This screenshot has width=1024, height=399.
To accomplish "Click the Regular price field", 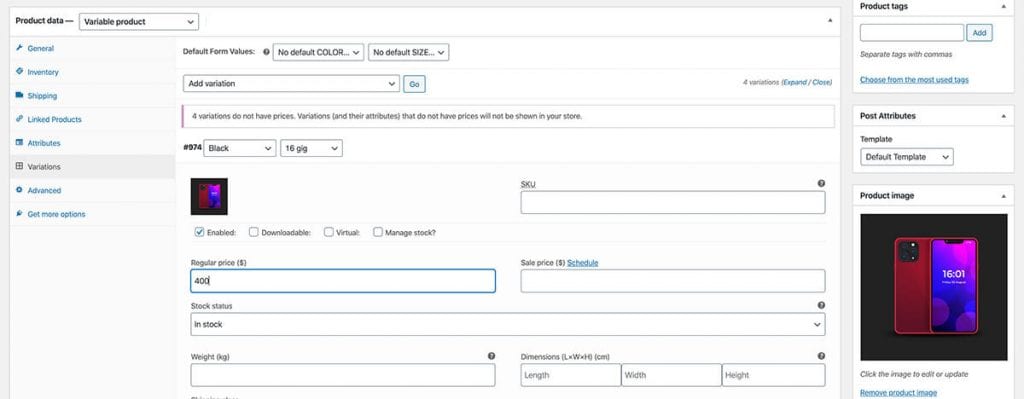I will pos(343,281).
